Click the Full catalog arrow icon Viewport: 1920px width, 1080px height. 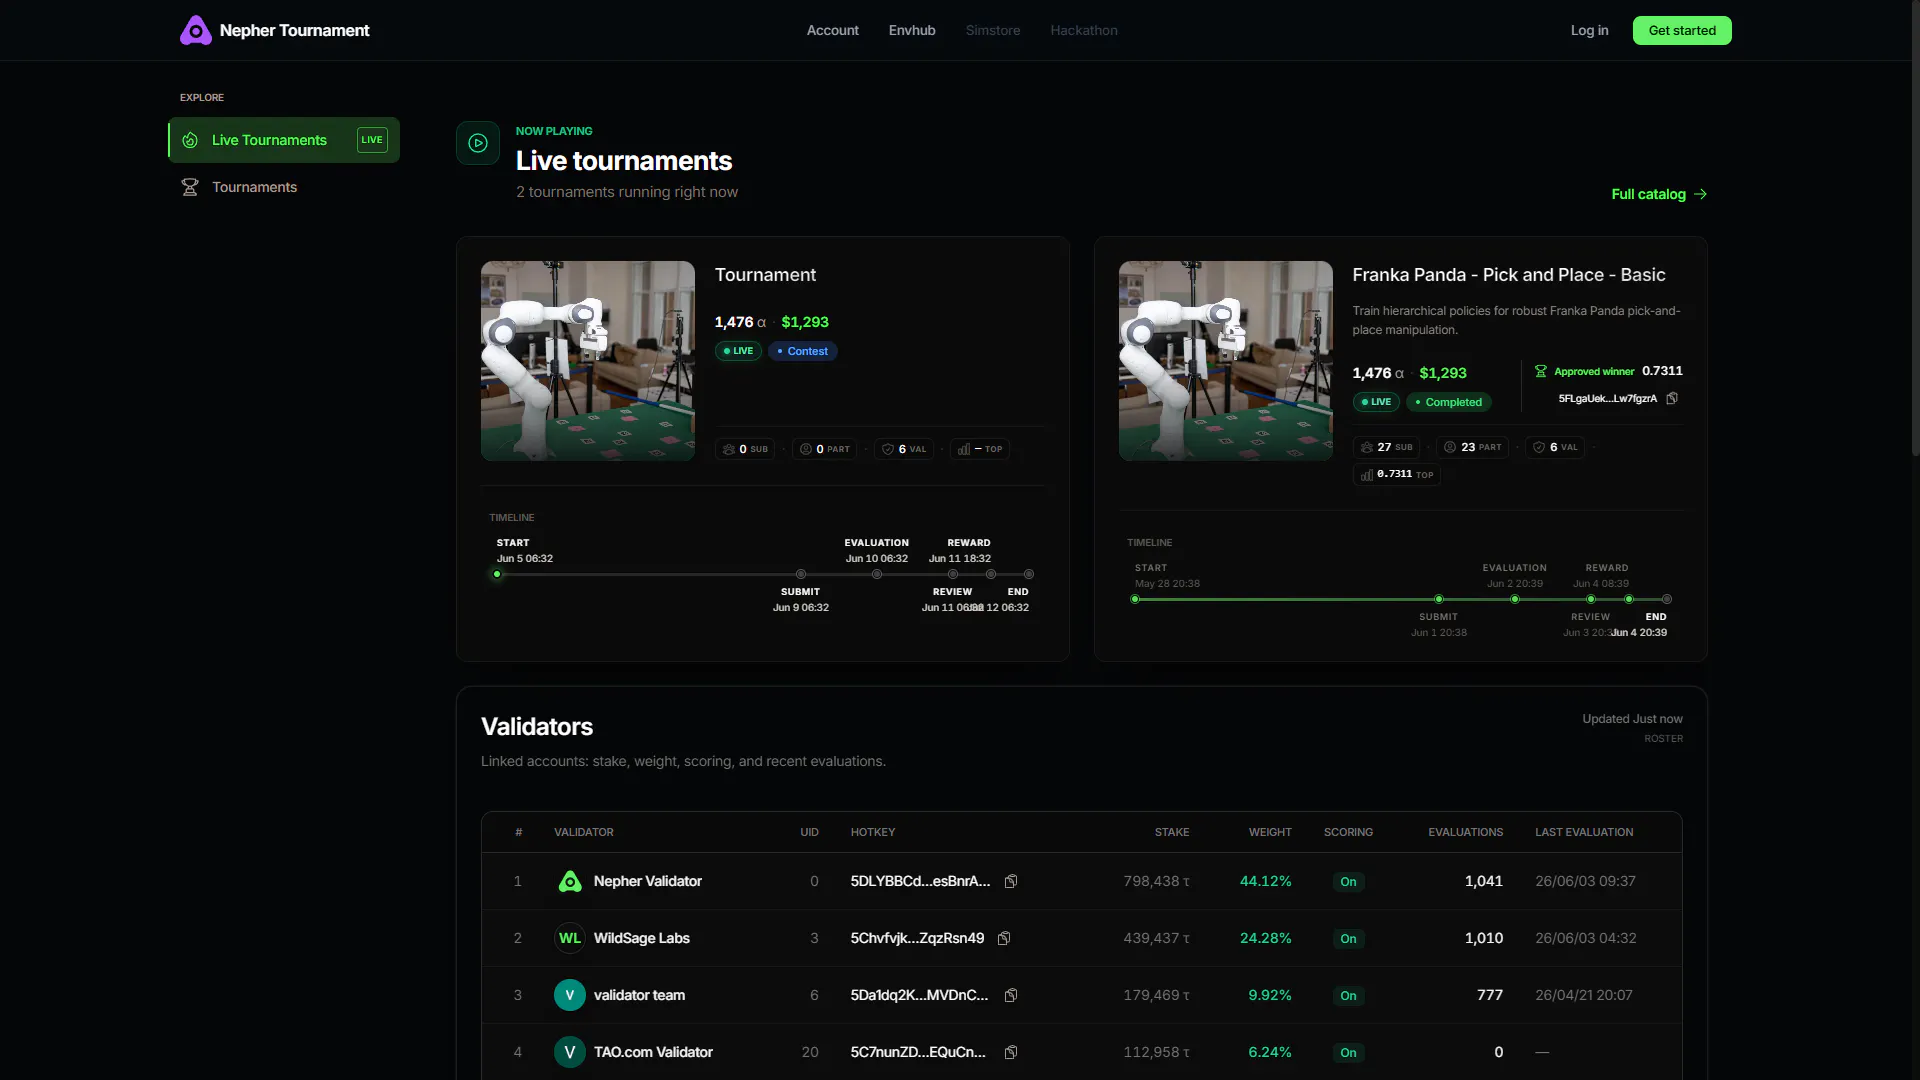[1700, 194]
